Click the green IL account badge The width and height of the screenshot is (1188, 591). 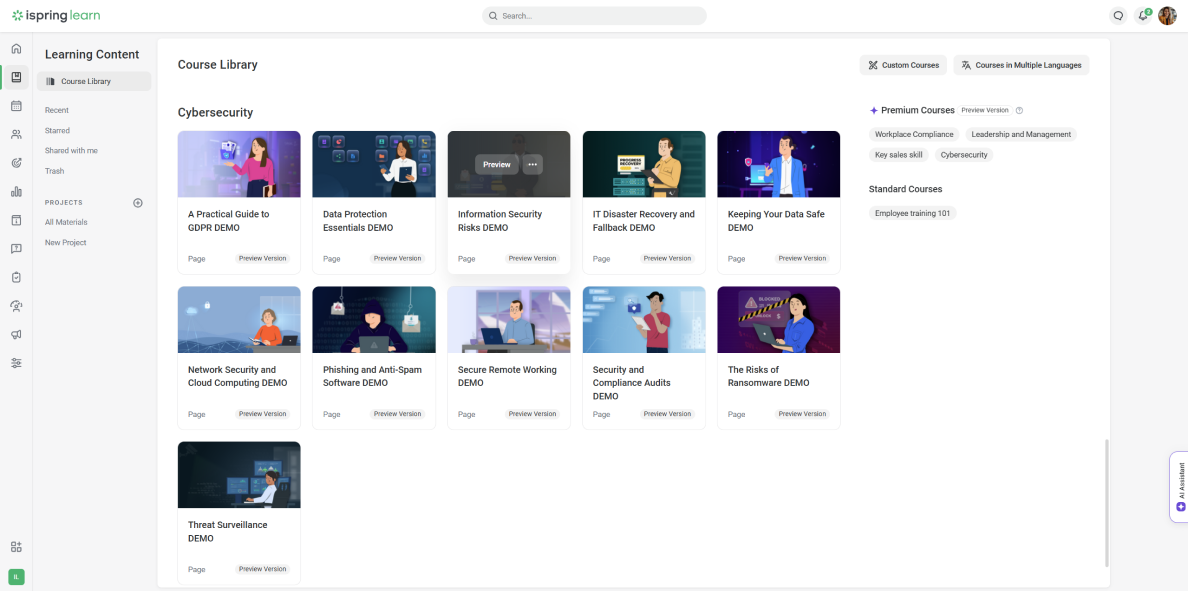coord(16,577)
